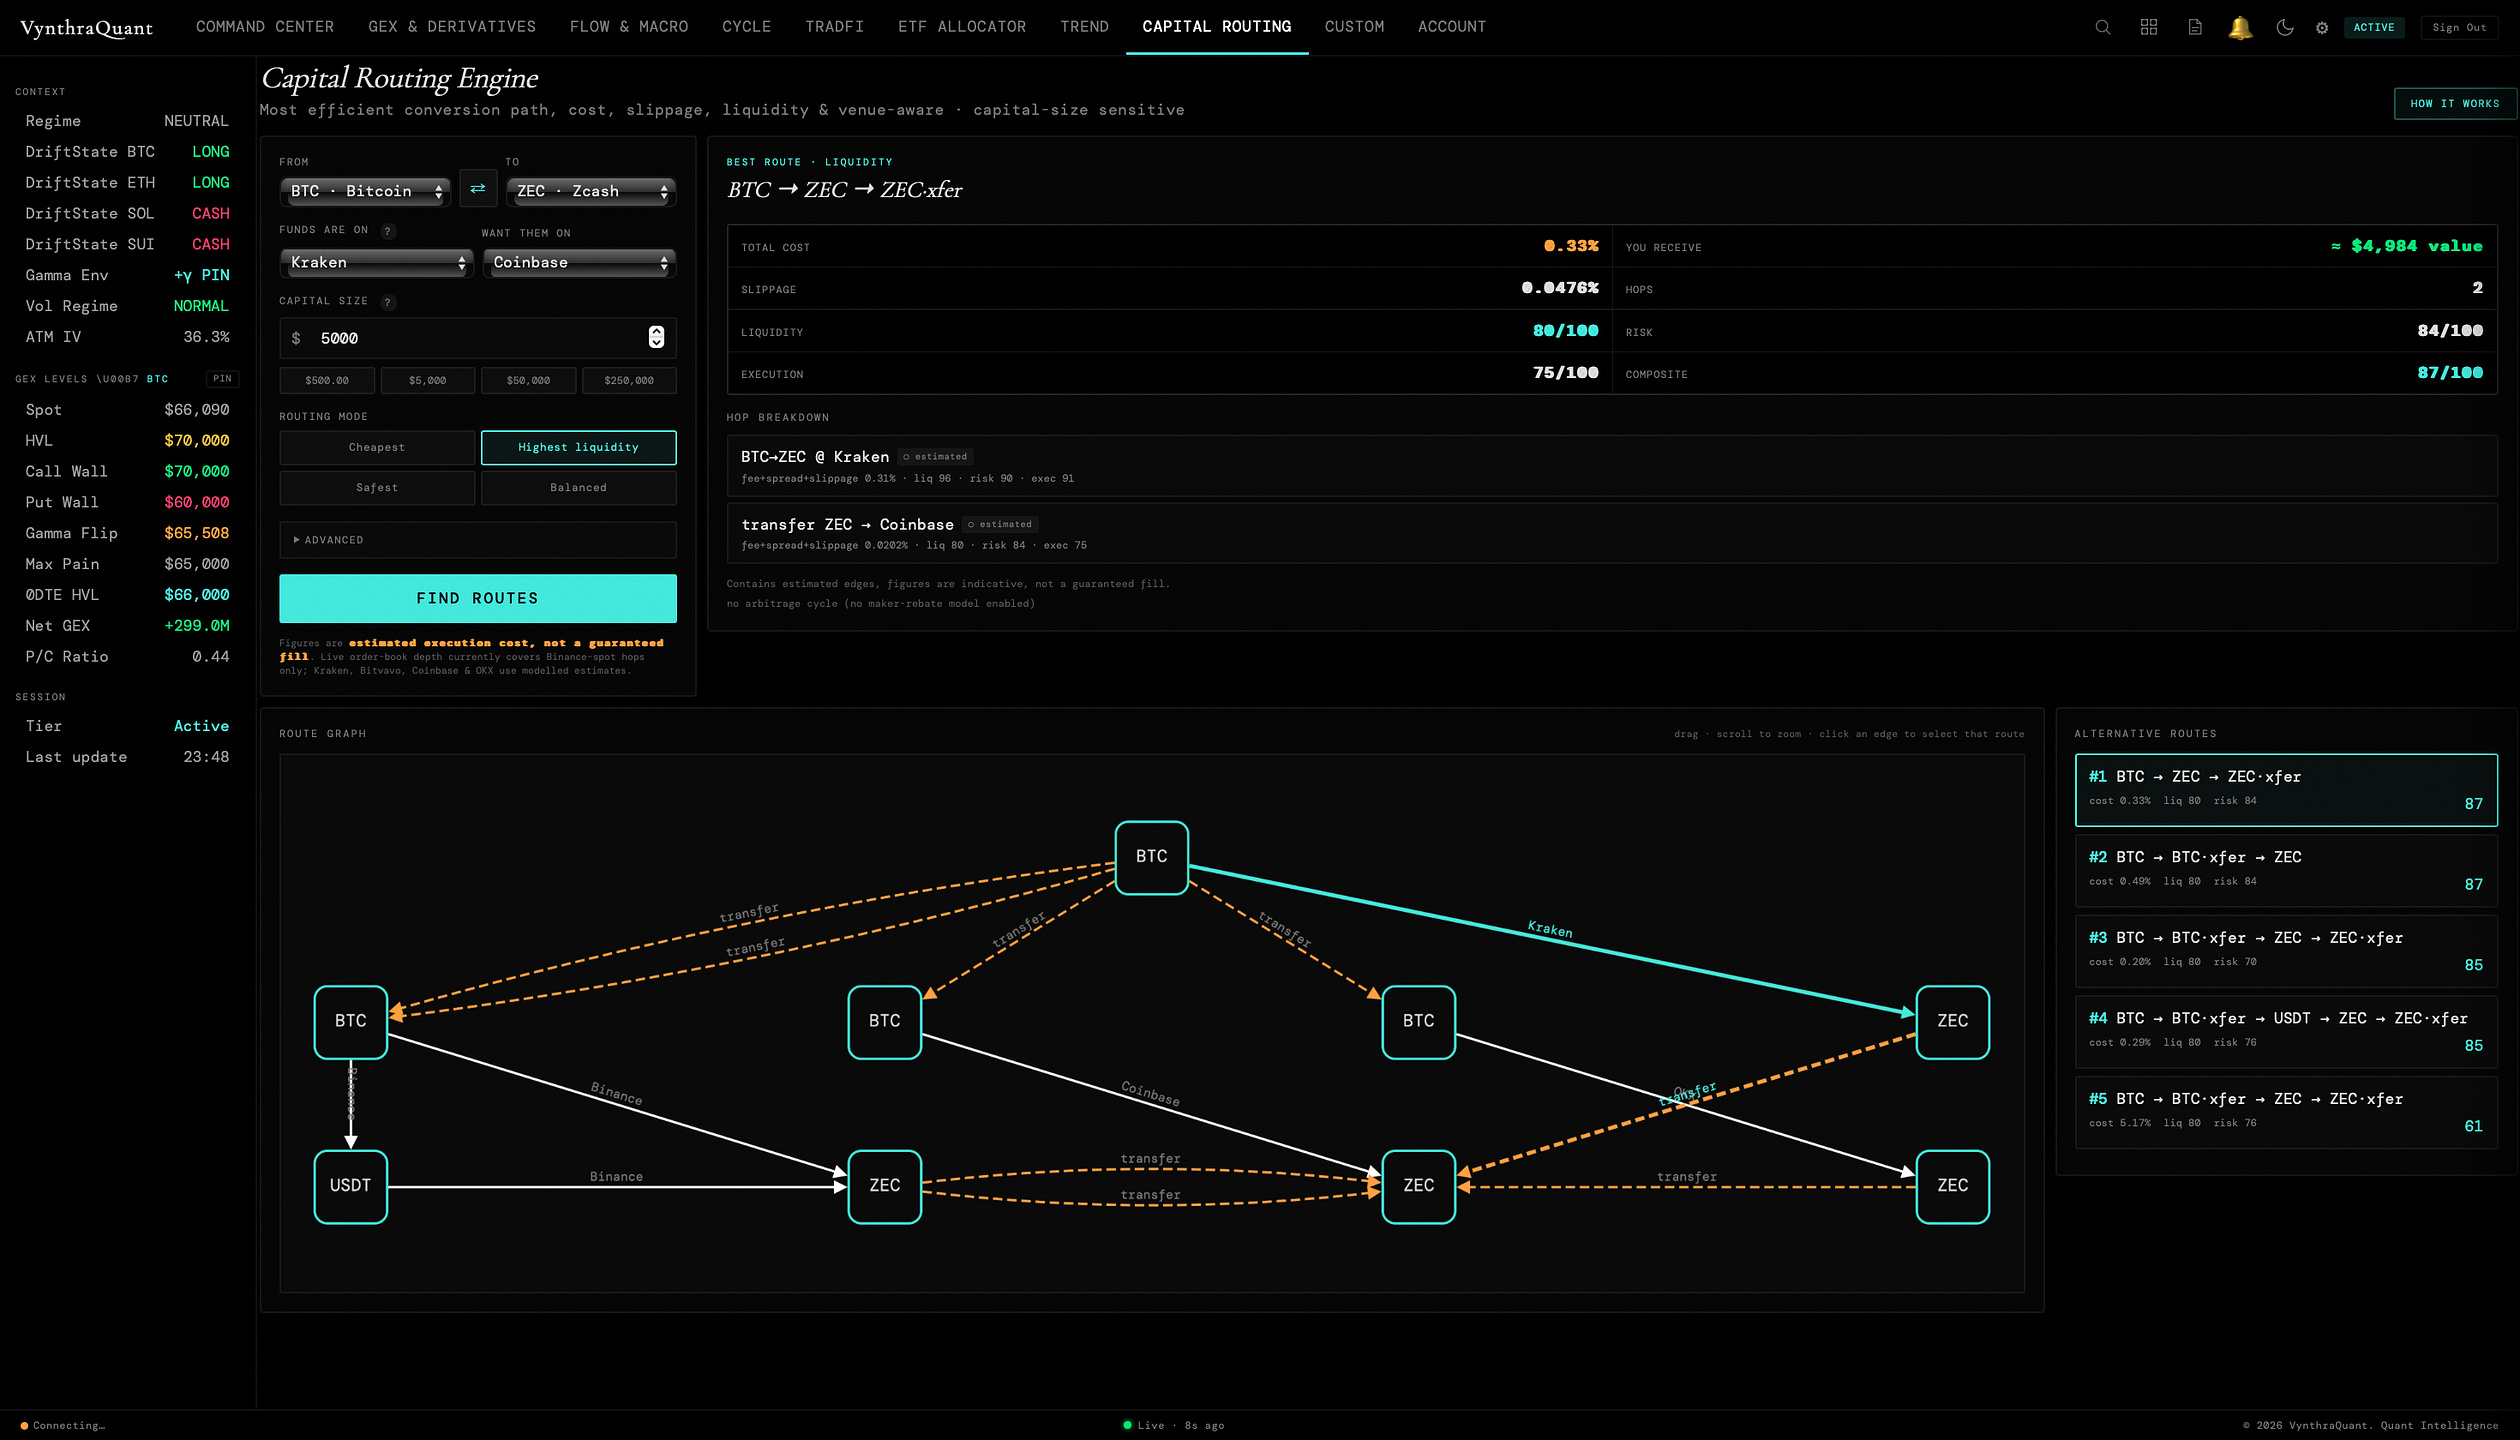2520x1440 pixels.
Task: Click the PIN toggle beside GEX Levels
Action: (222, 379)
